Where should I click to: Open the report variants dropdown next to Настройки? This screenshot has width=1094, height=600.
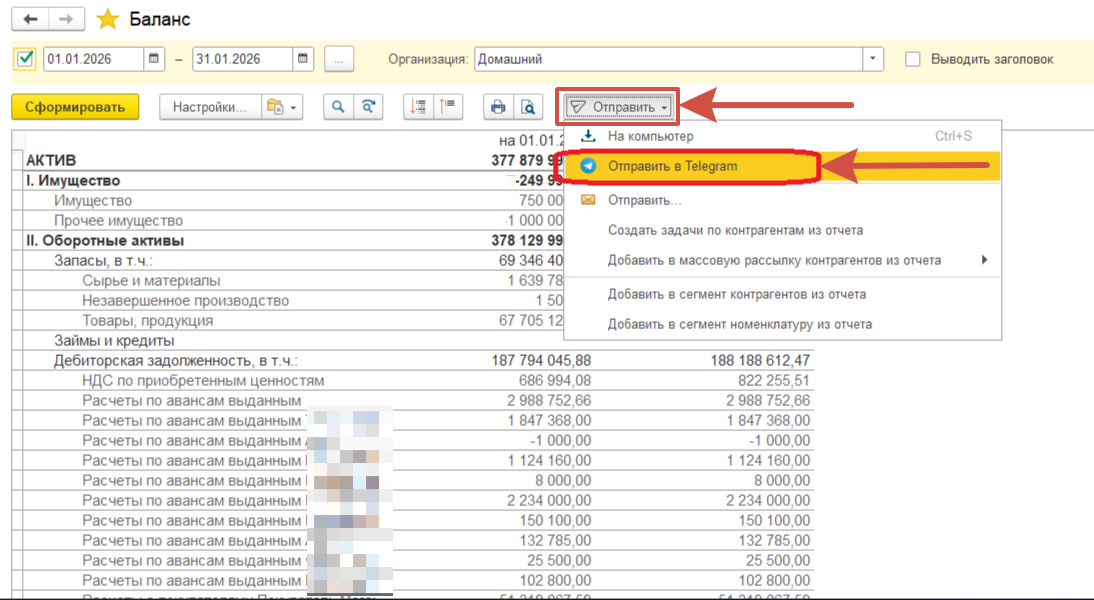(x=281, y=107)
